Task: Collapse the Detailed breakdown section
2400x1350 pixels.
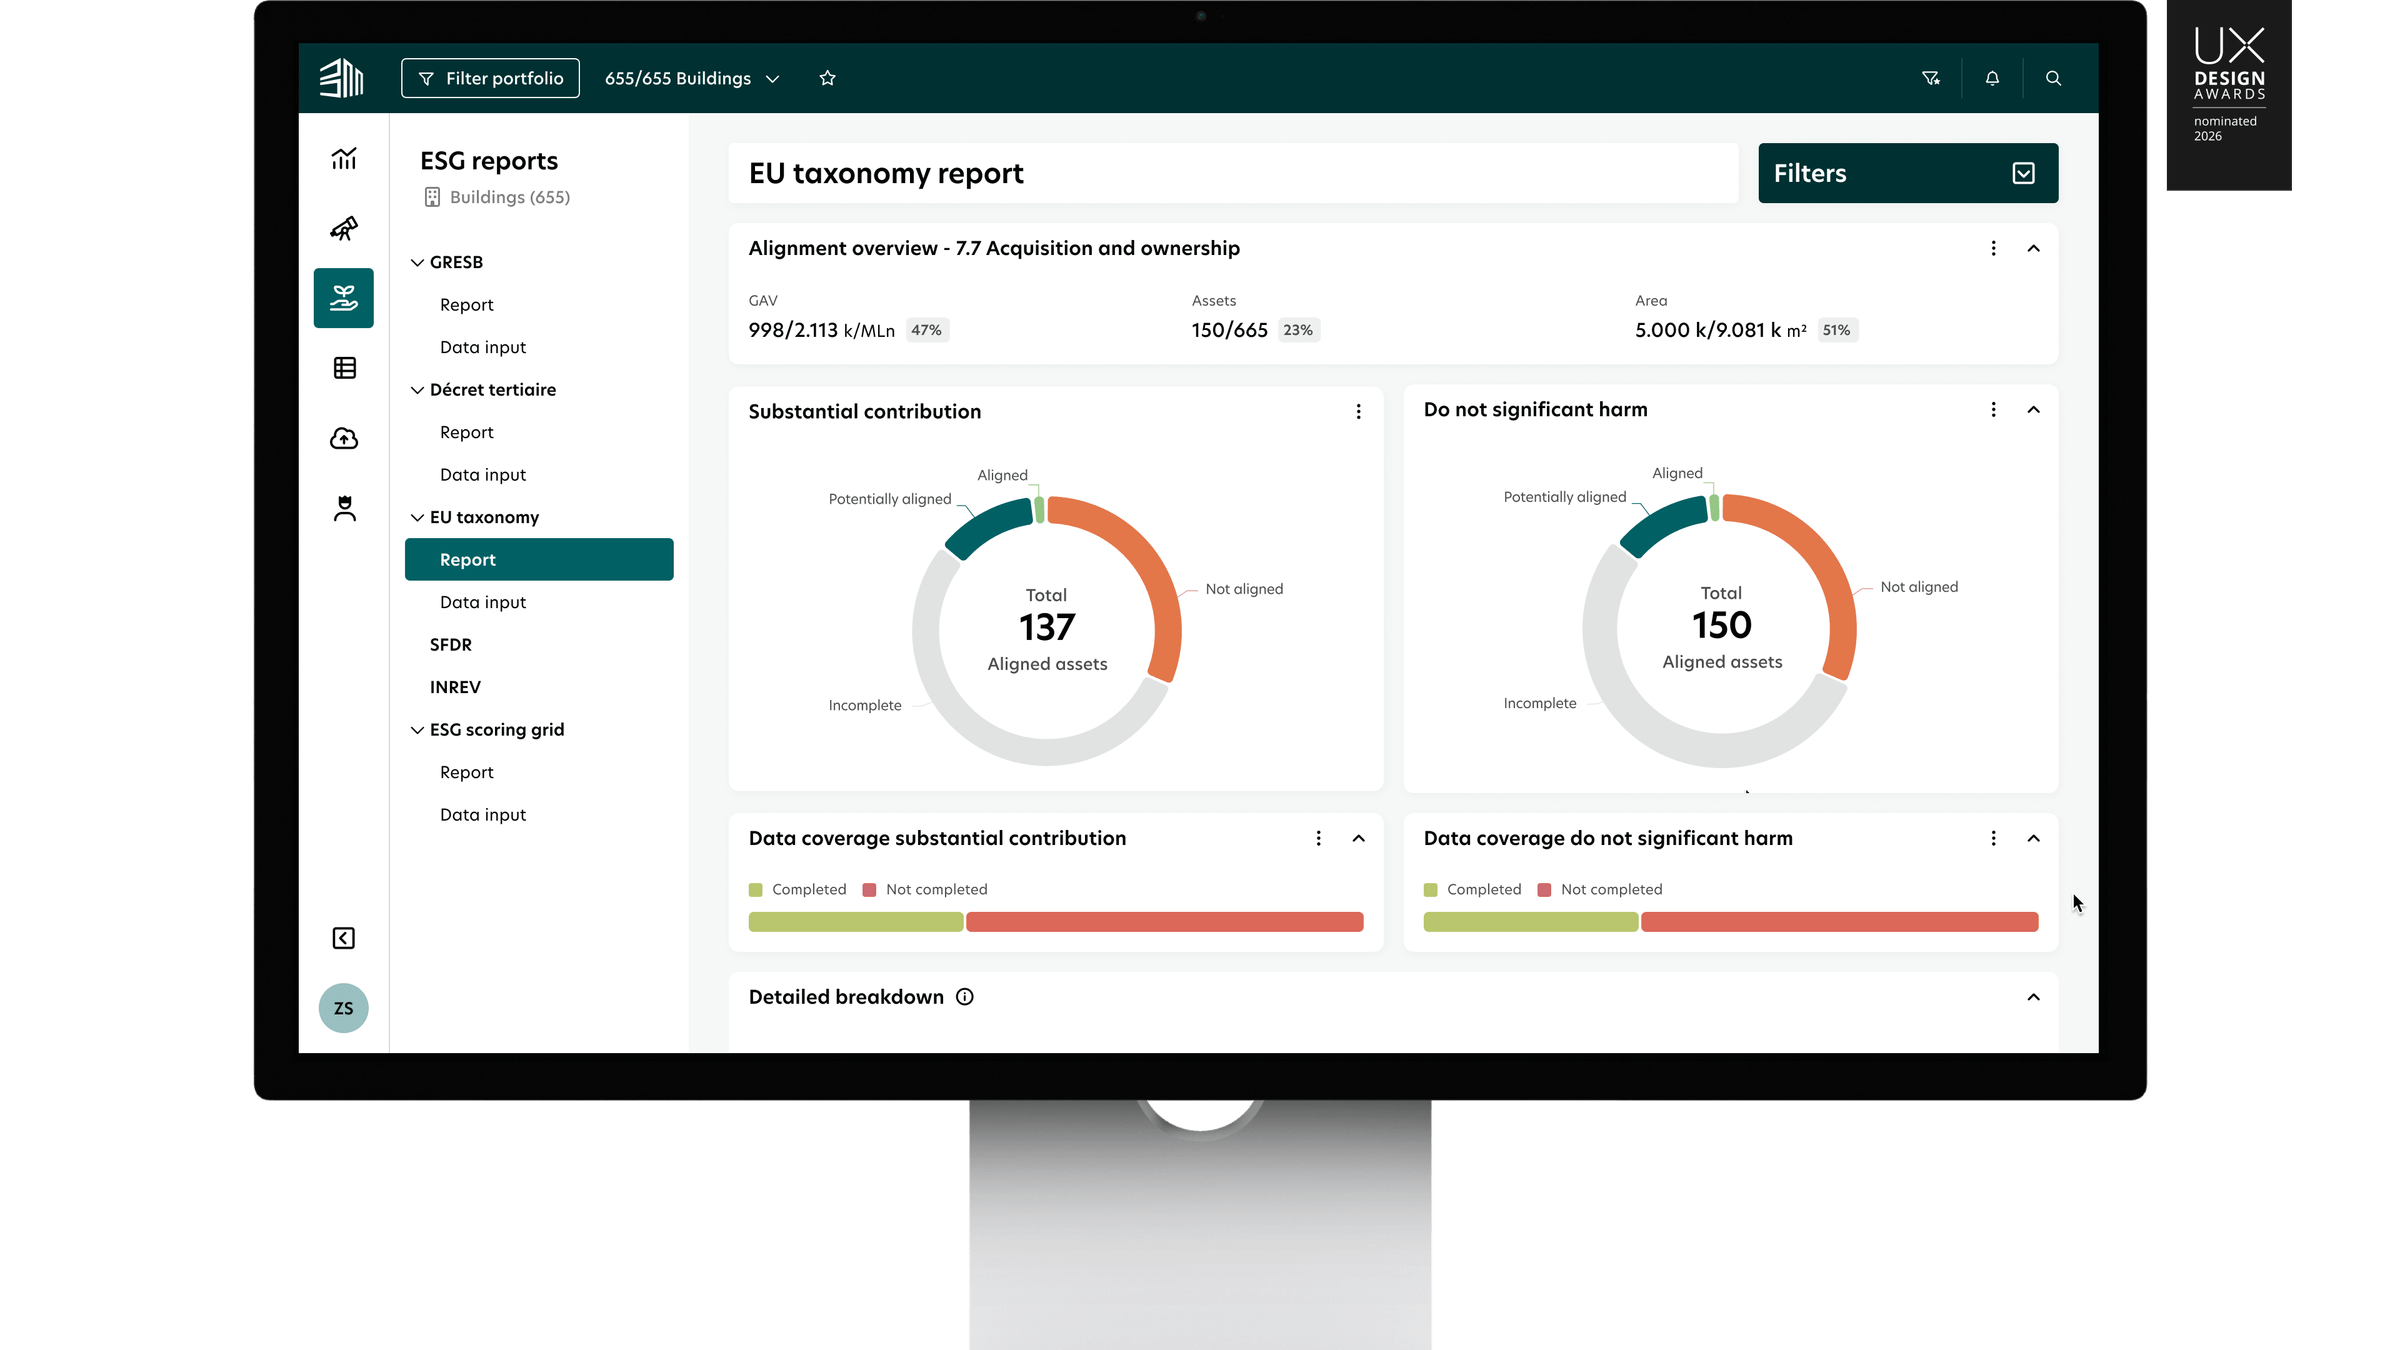Action: click(2033, 997)
